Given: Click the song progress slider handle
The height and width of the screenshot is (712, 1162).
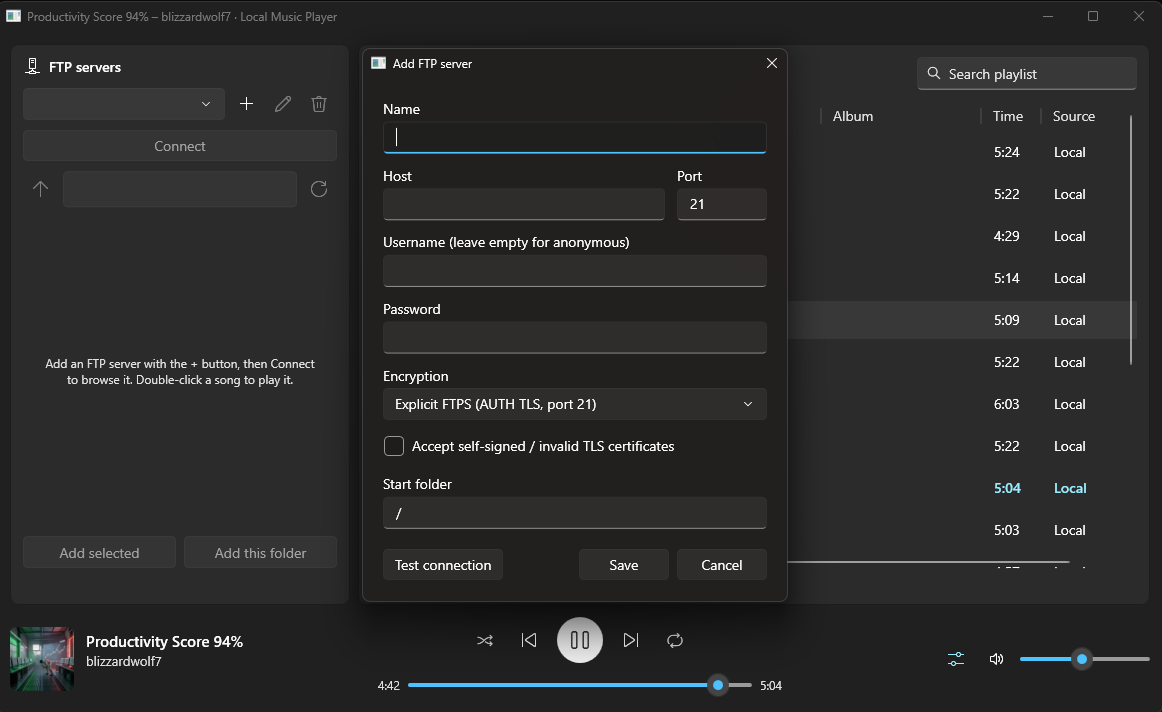Looking at the screenshot, I should 717,685.
